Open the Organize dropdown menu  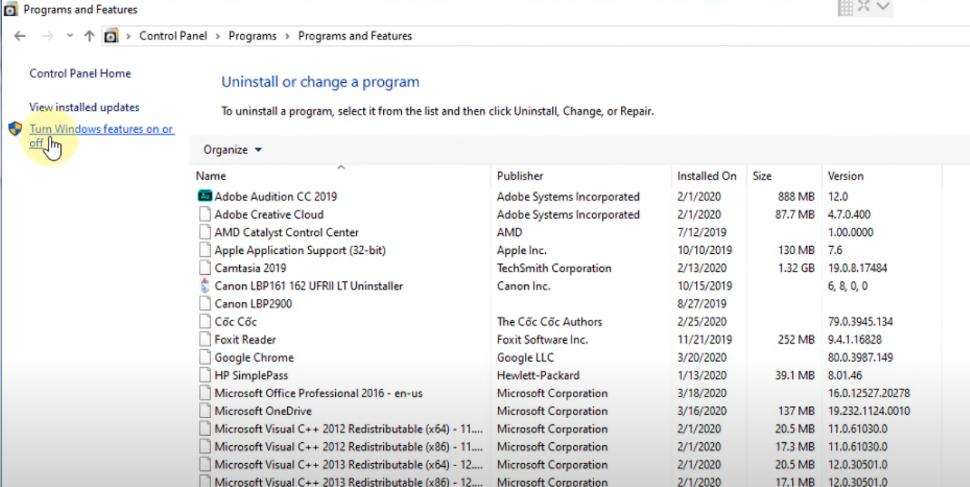coord(233,150)
